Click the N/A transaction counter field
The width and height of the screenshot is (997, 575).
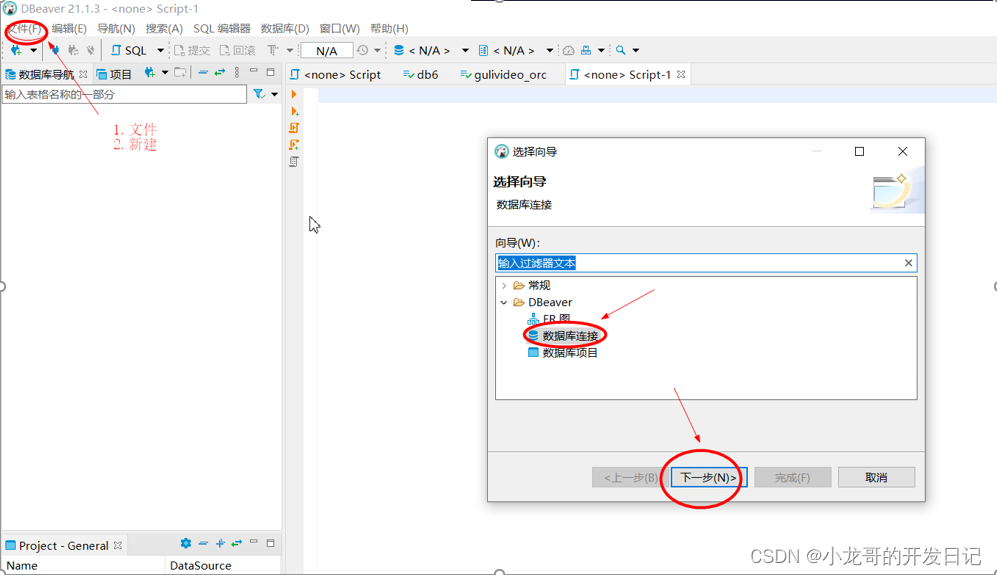coord(326,50)
